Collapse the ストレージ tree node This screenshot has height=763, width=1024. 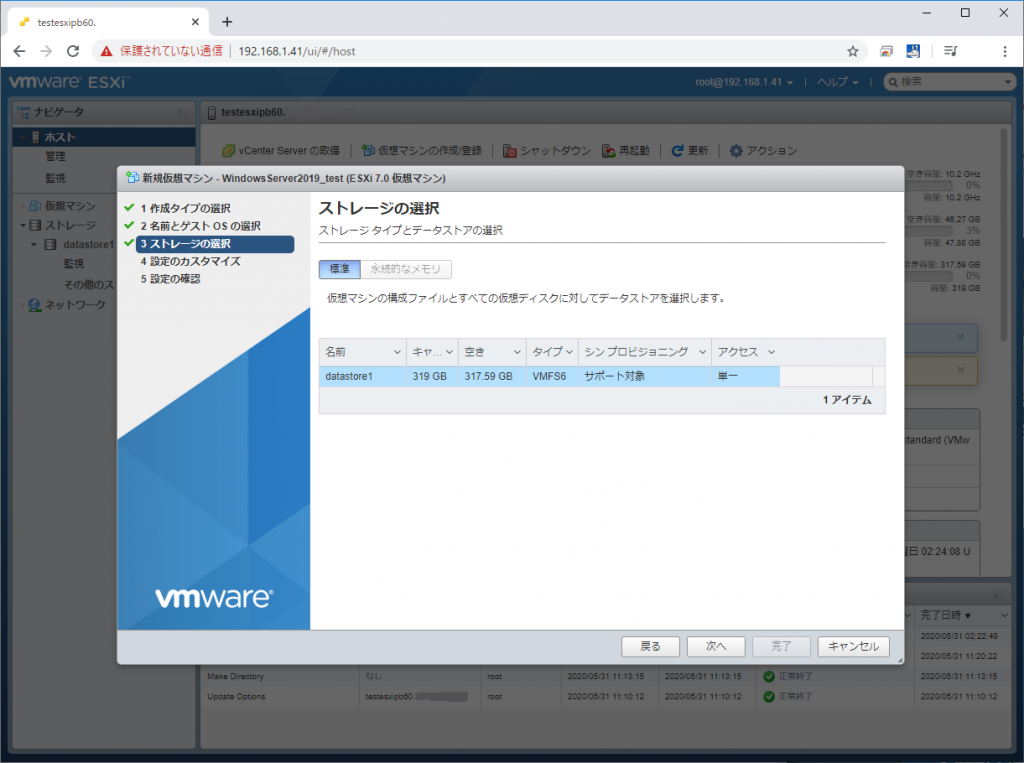(23, 225)
